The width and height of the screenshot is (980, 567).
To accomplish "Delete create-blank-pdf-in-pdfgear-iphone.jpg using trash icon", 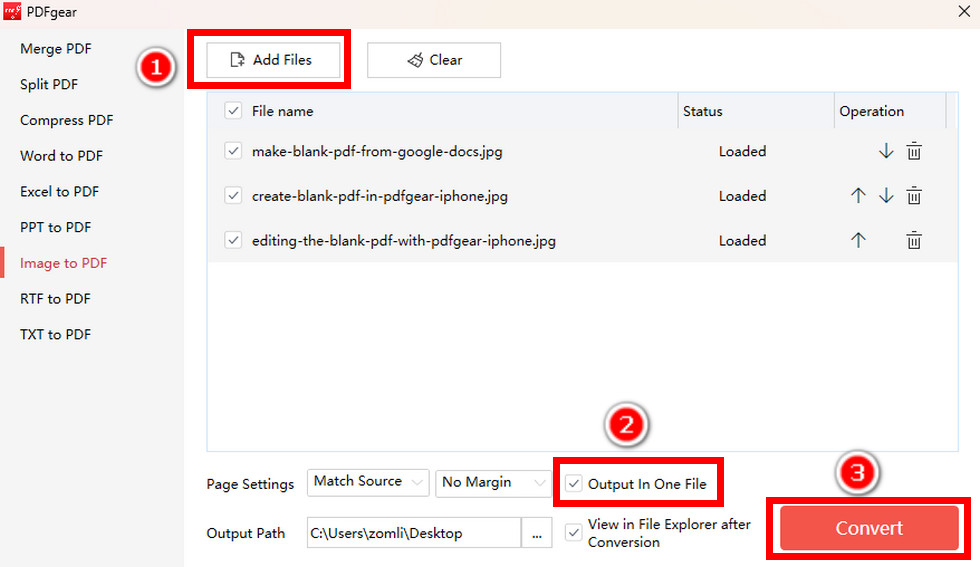I will (x=914, y=196).
